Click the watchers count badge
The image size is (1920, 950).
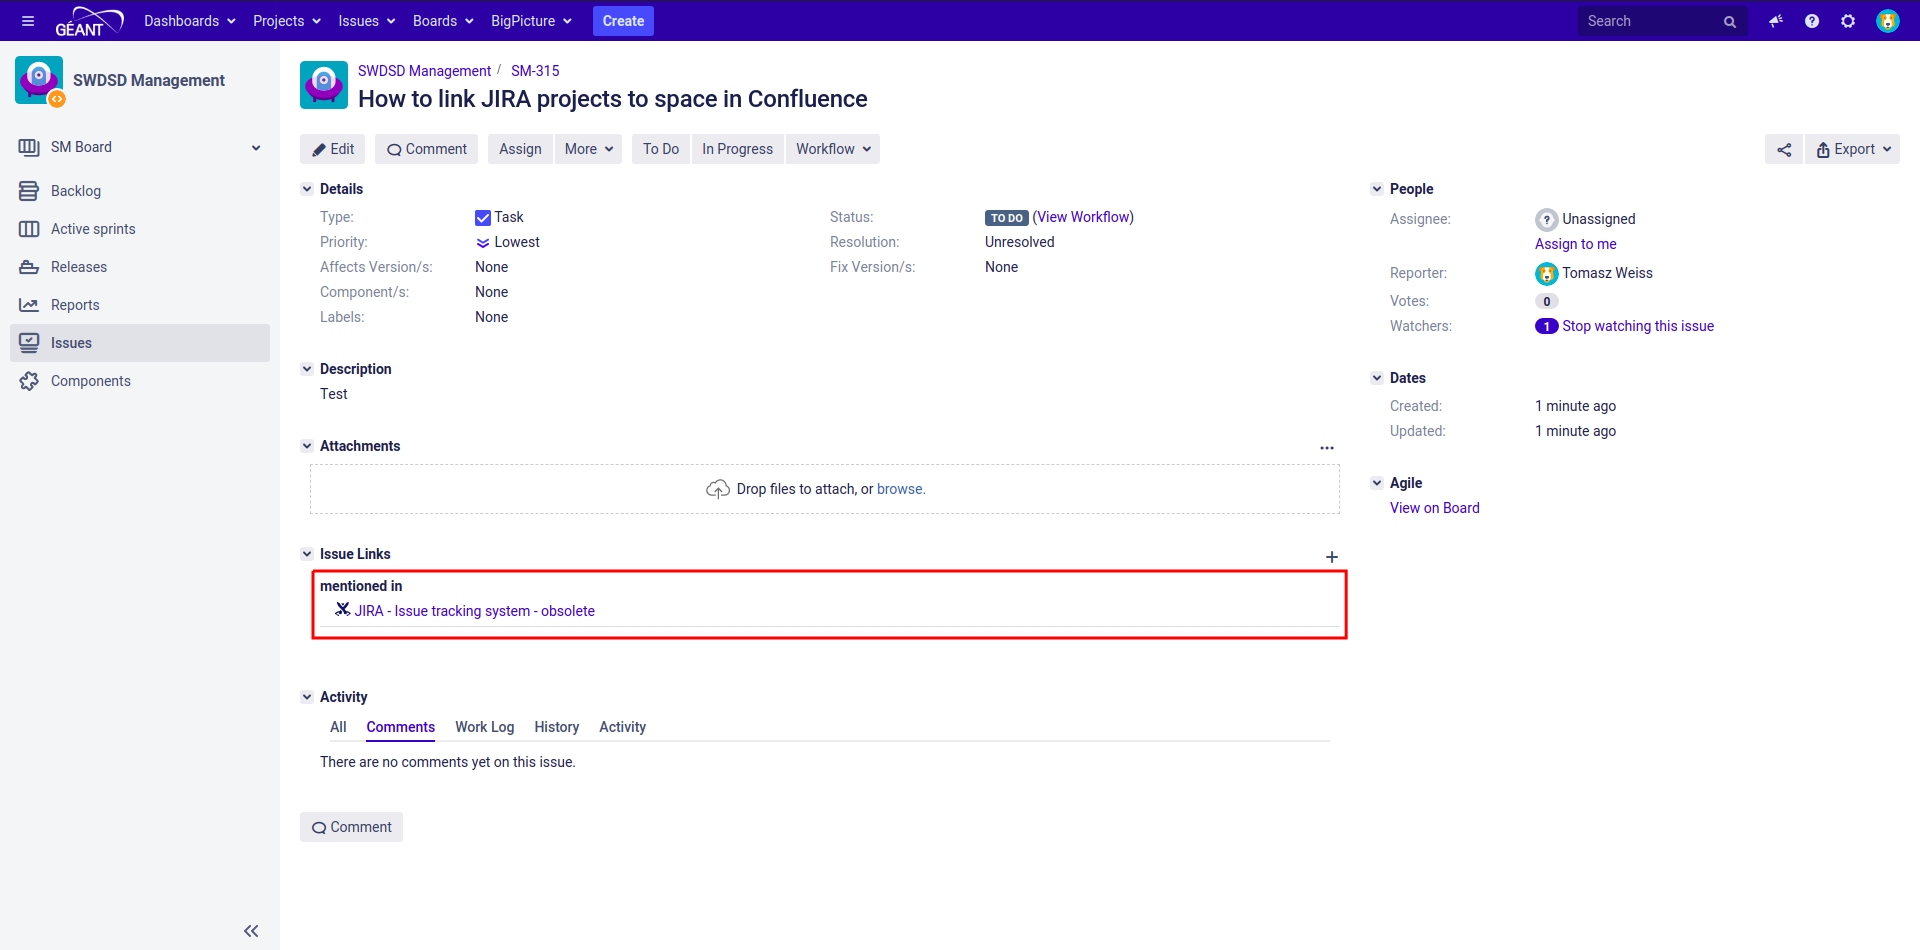(1547, 326)
